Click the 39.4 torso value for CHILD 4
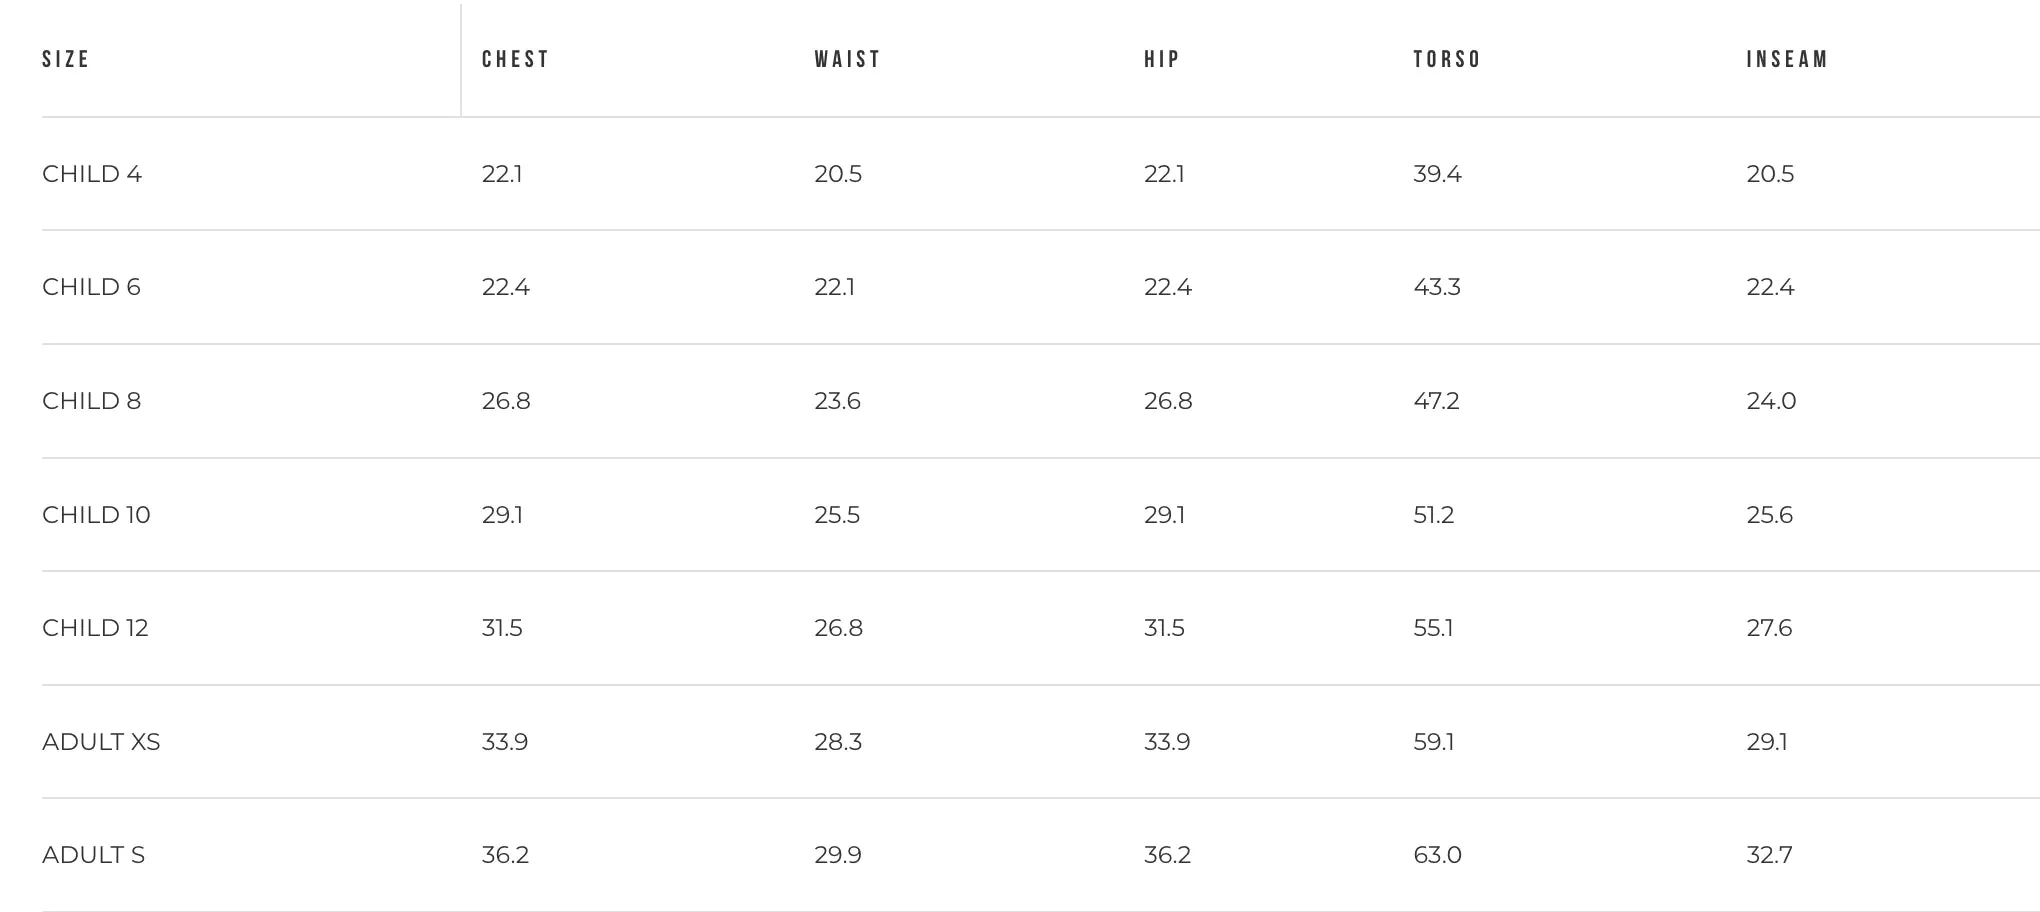Viewport: 2040px width, 912px height. pyautogui.click(x=1437, y=174)
